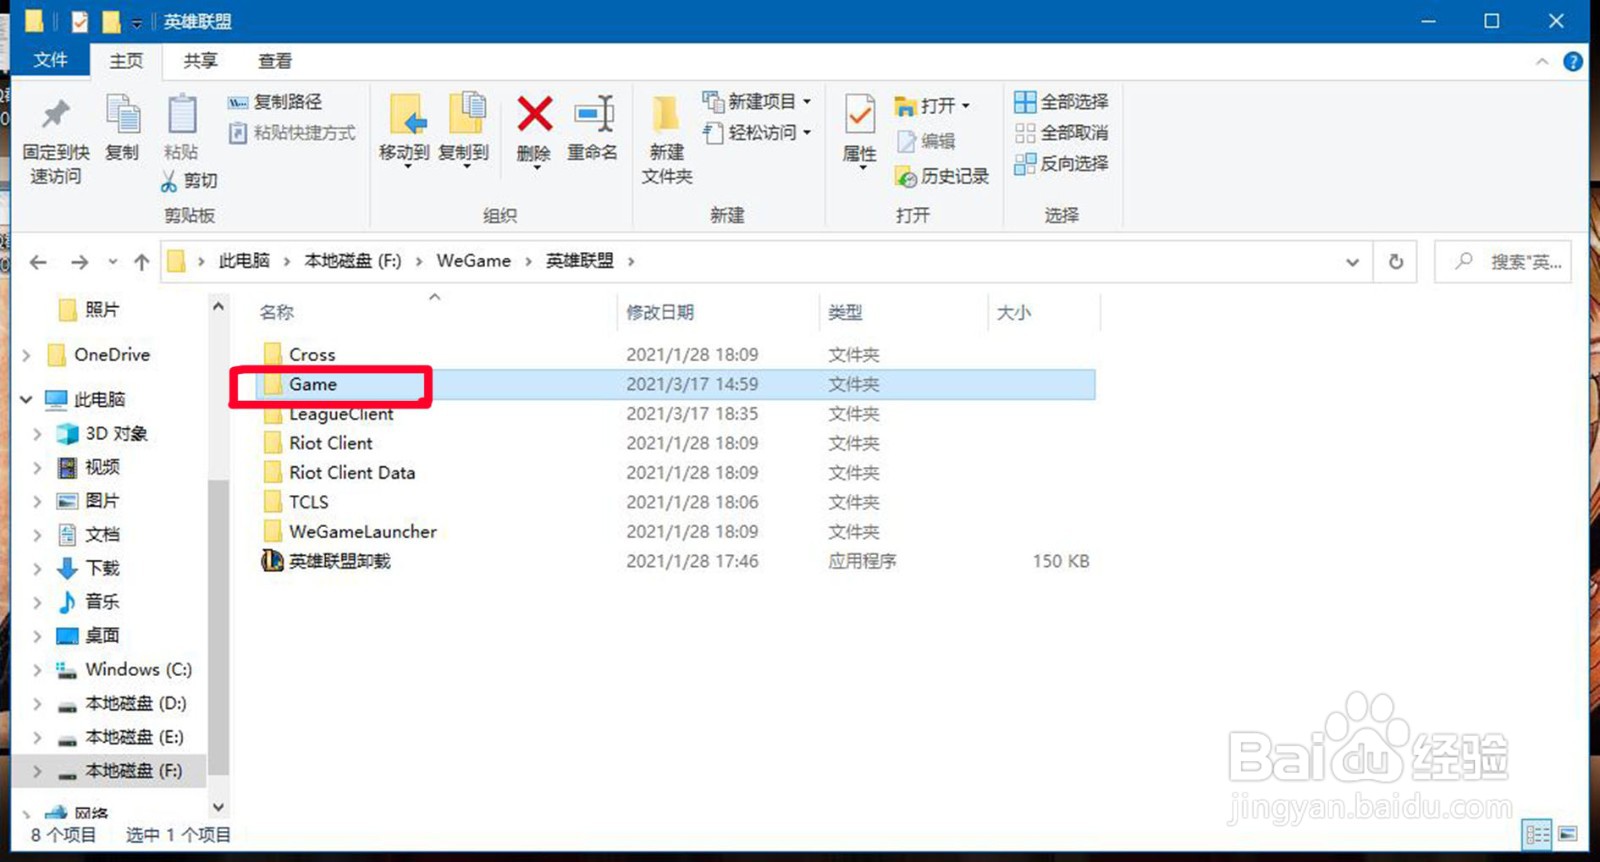Click the navigation pane scrollbar up arrow
This screenshot has width=1600, height=862.
tap(218, 306)
